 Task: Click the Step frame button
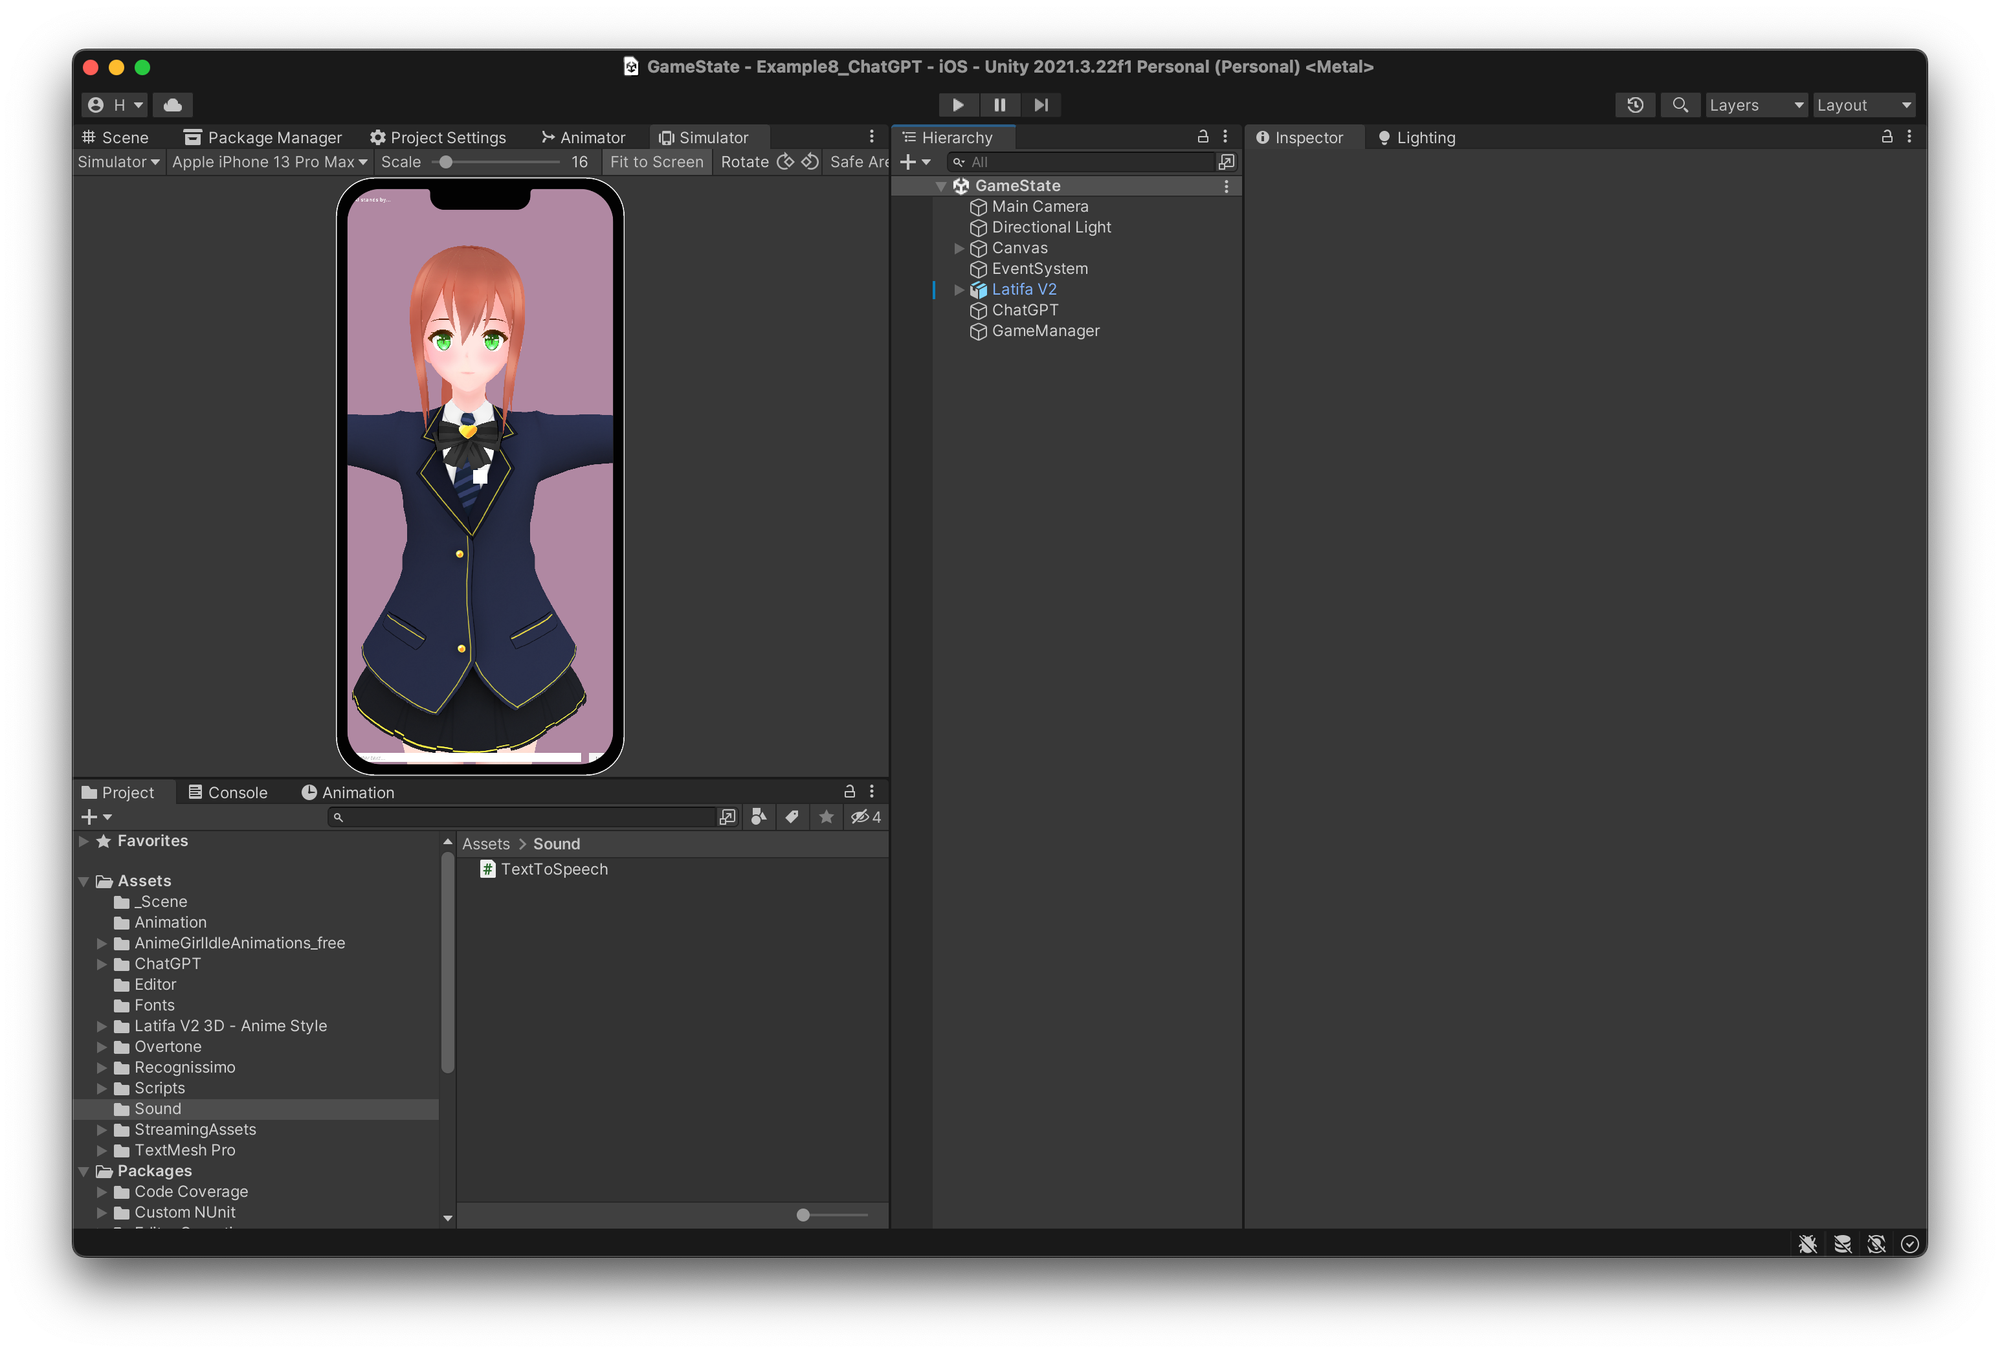tap(1041, 105)
